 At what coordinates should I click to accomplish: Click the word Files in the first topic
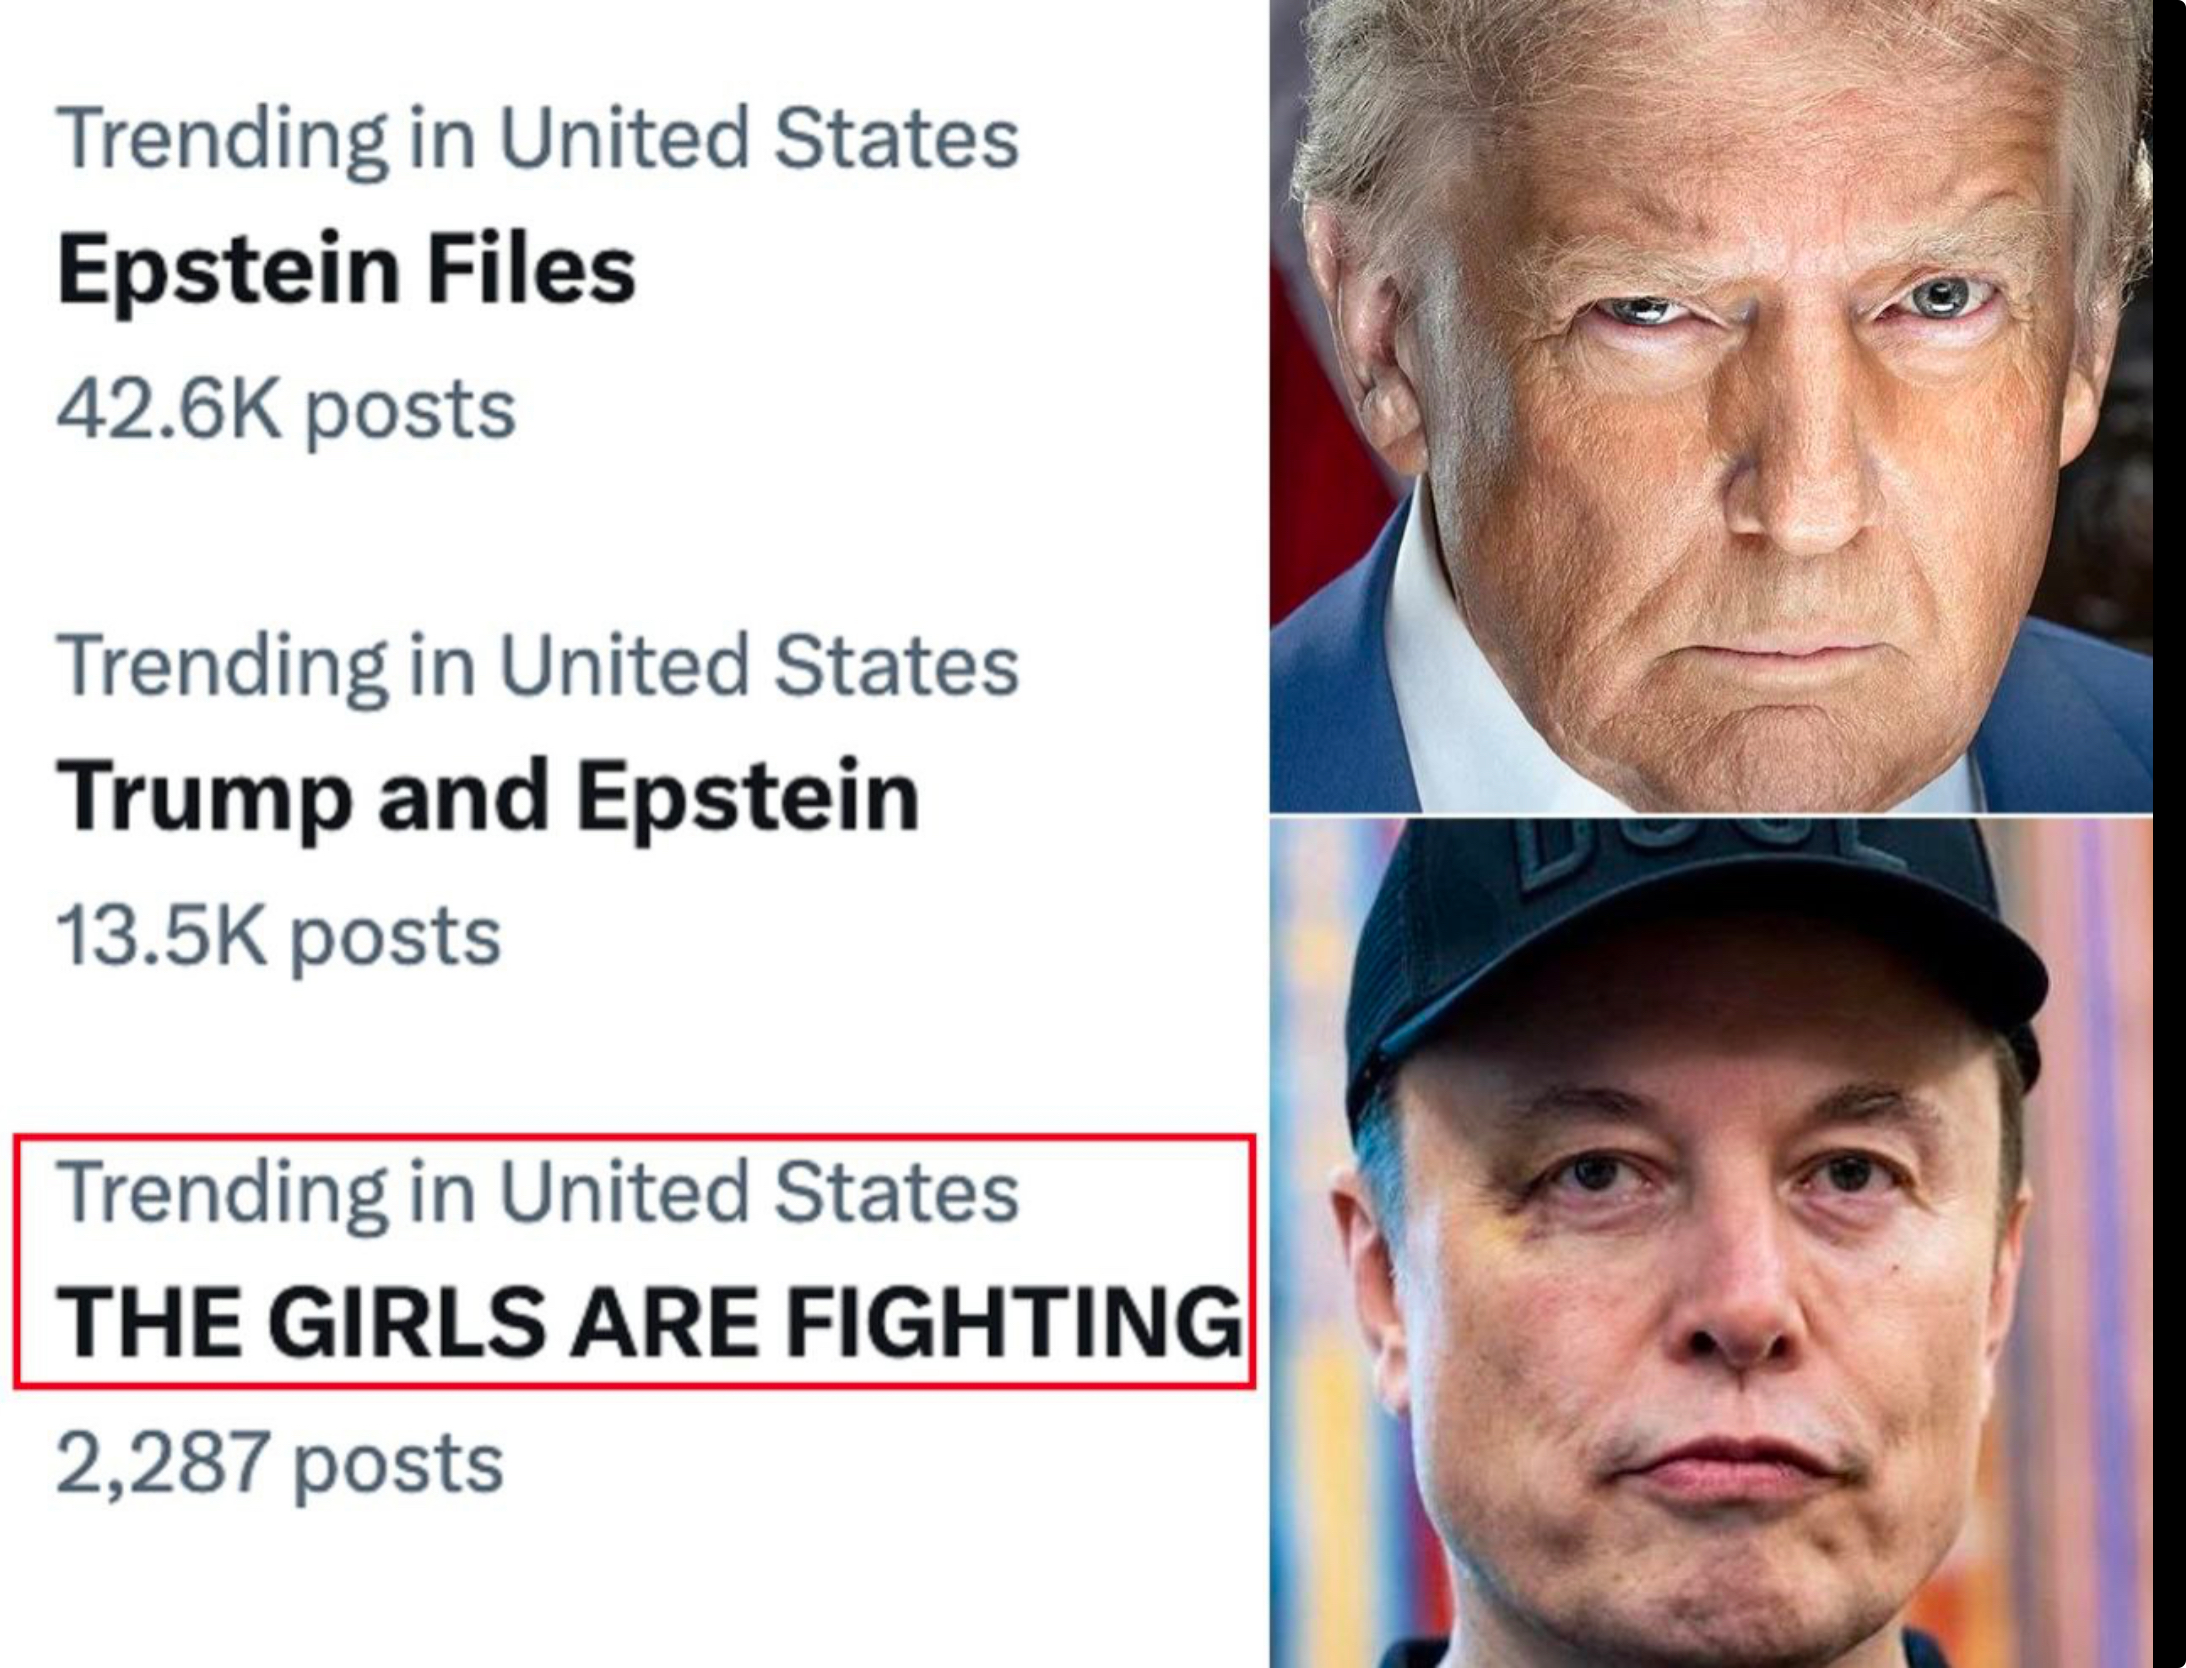[532, 270]
